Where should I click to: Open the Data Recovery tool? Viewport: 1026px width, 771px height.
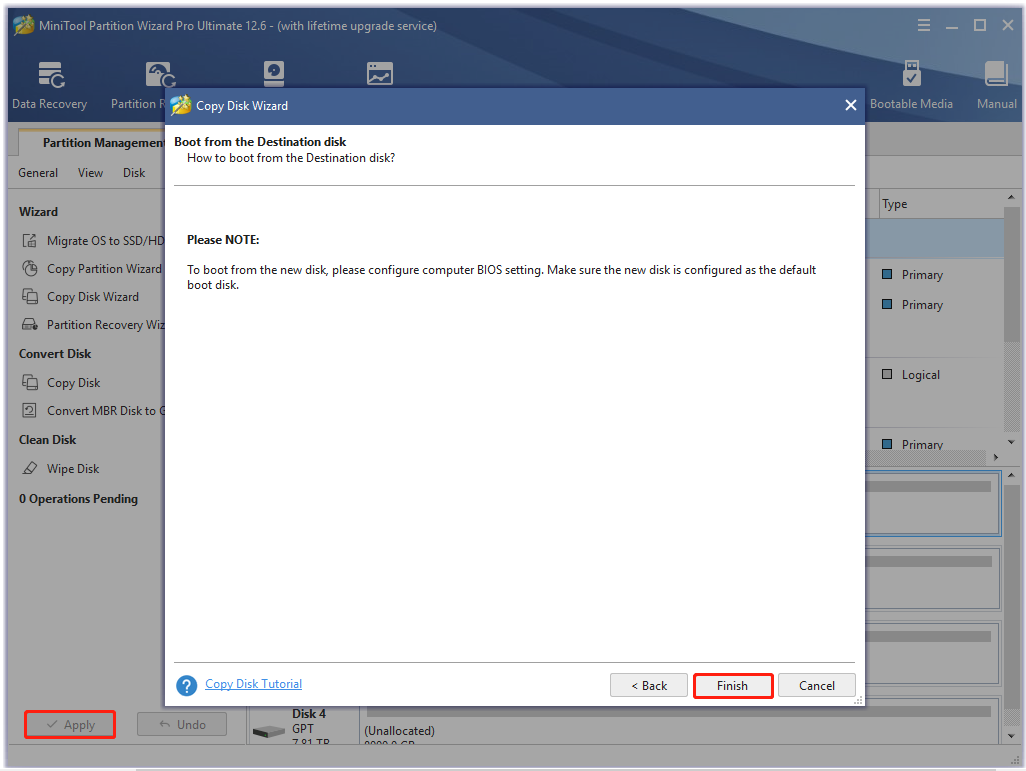[x=49, y=83]
